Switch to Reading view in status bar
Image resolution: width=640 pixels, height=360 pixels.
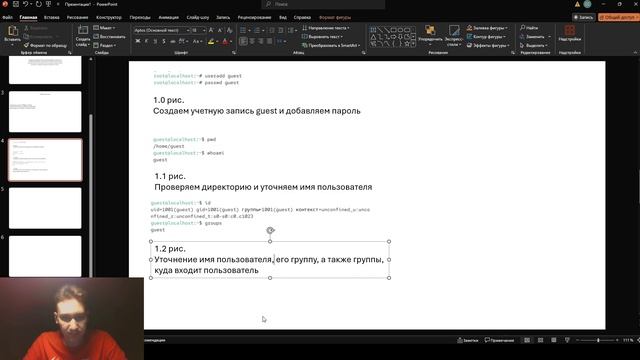click(554, 340)
